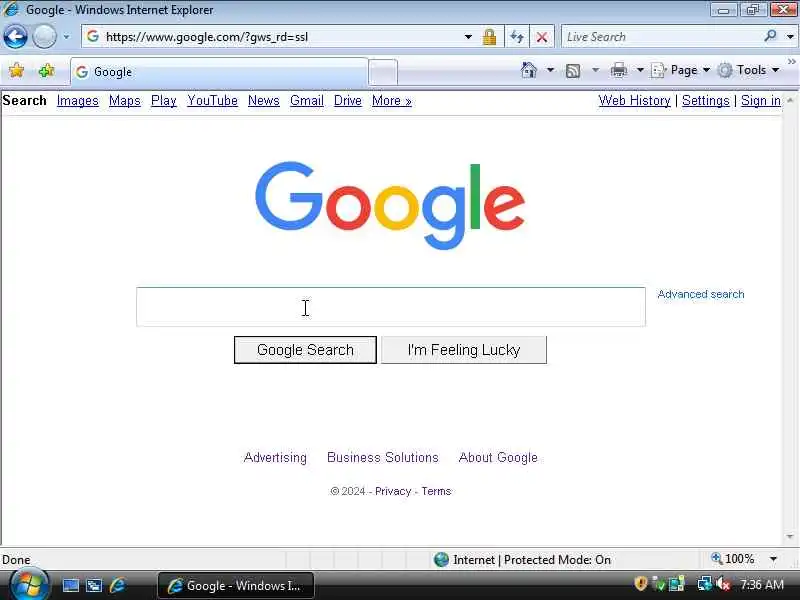Open a new blank tab
Screen dimensions: 800x600
383,72
